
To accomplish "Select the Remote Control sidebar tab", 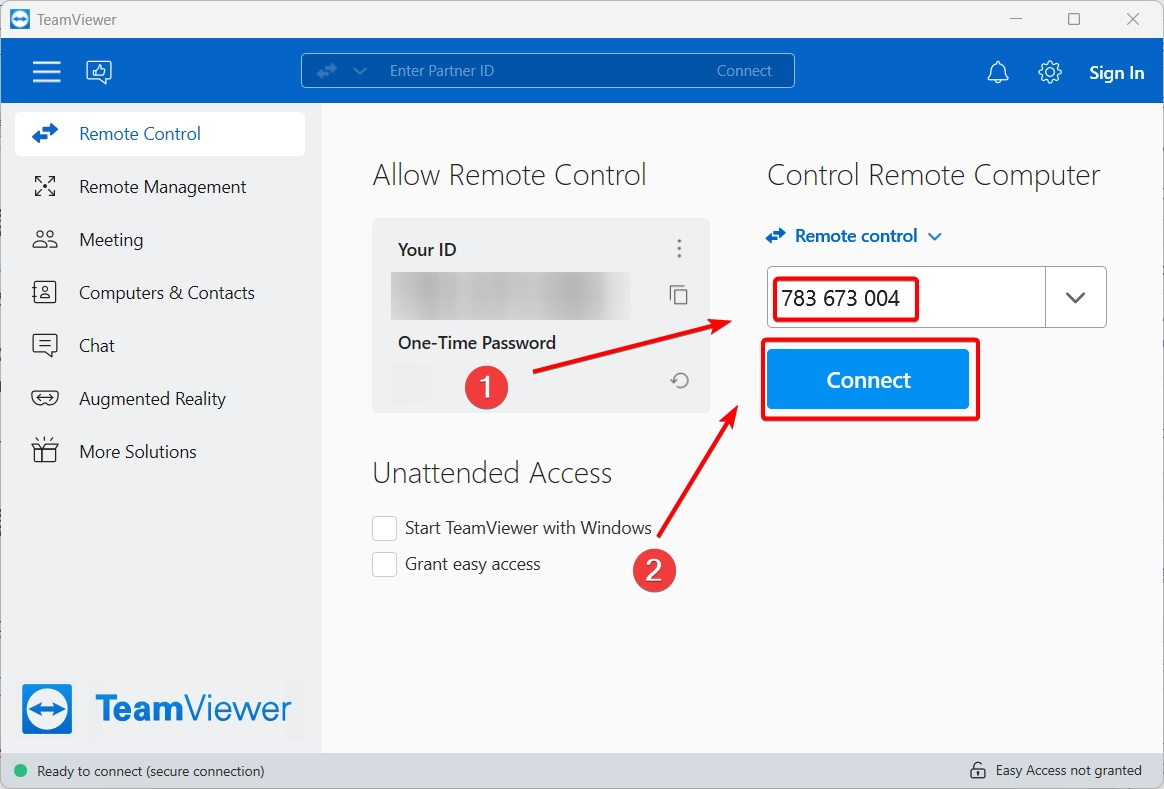I will (160, 134).
